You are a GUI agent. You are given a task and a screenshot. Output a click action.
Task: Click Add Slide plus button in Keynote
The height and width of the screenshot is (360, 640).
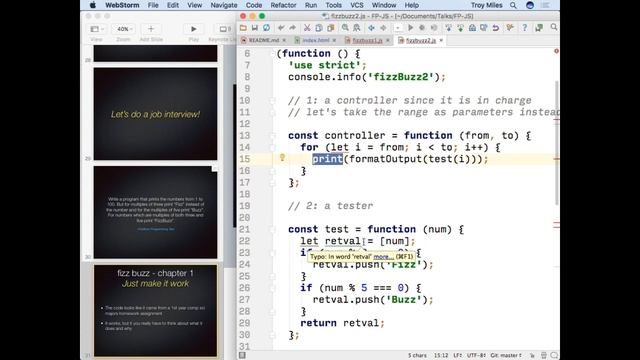151,29
